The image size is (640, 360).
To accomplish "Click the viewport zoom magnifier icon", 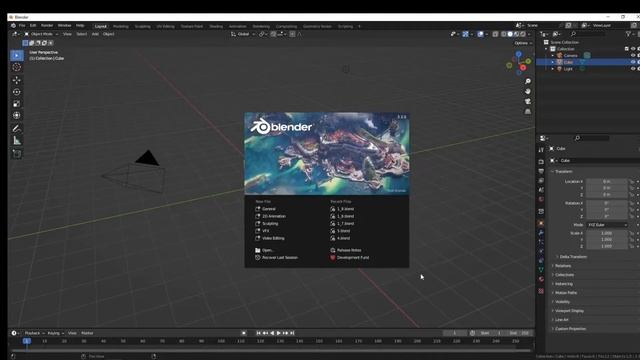I will pos(528,81).
